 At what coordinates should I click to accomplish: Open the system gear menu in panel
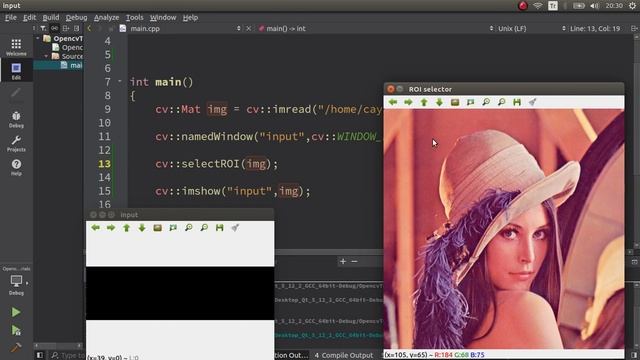click(x=632, y=6)
